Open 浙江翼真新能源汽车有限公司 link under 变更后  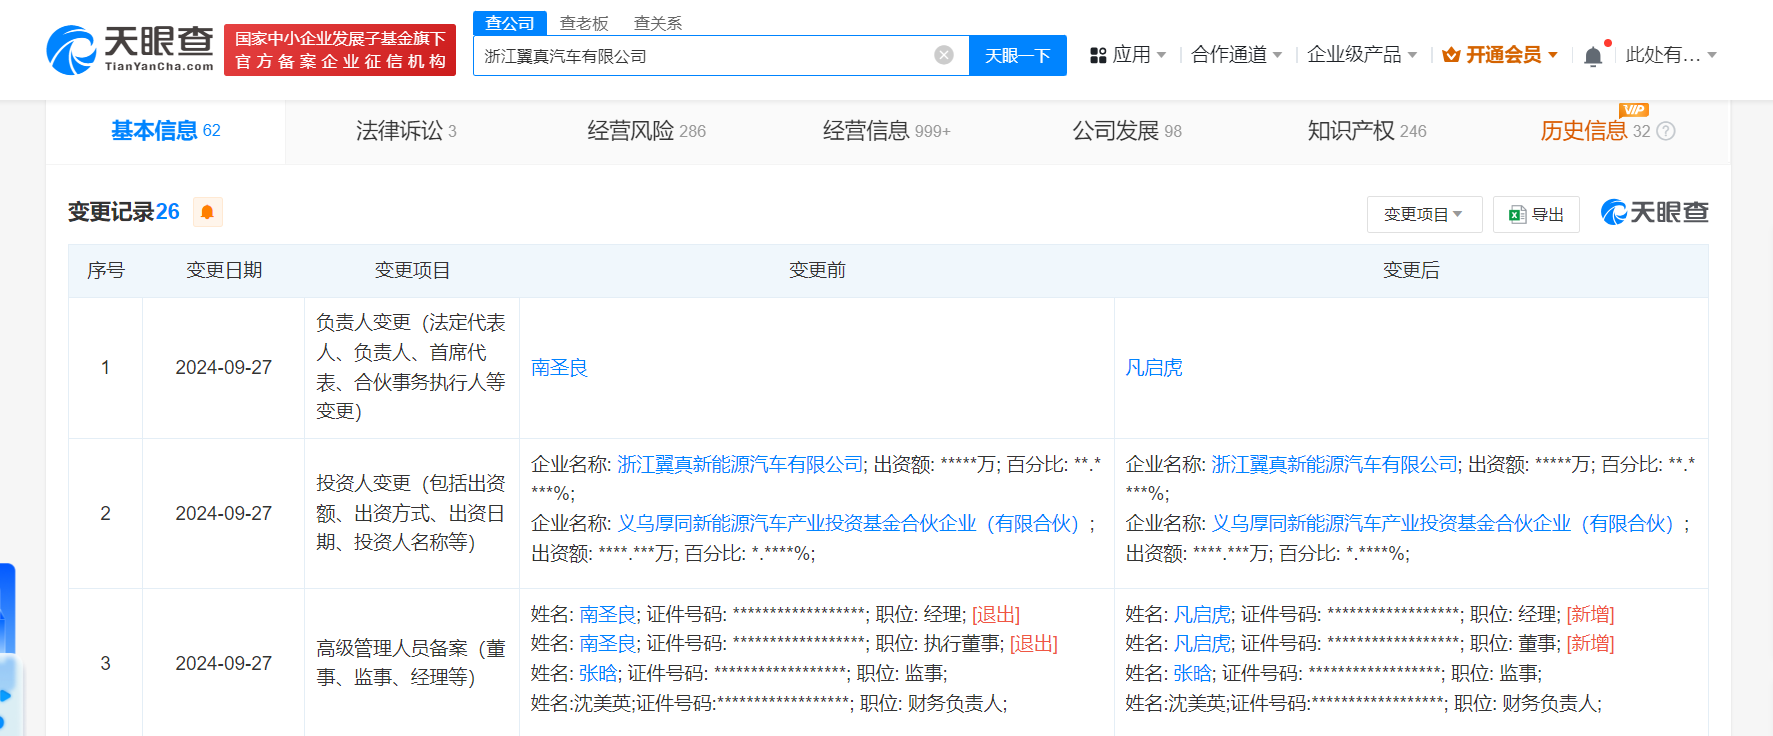(x=1335, y=464)
